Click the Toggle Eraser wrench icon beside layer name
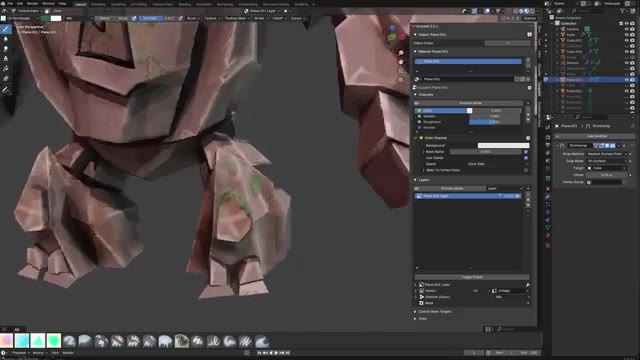Screen dimensions: 640x360 click(x=528, y=284)
